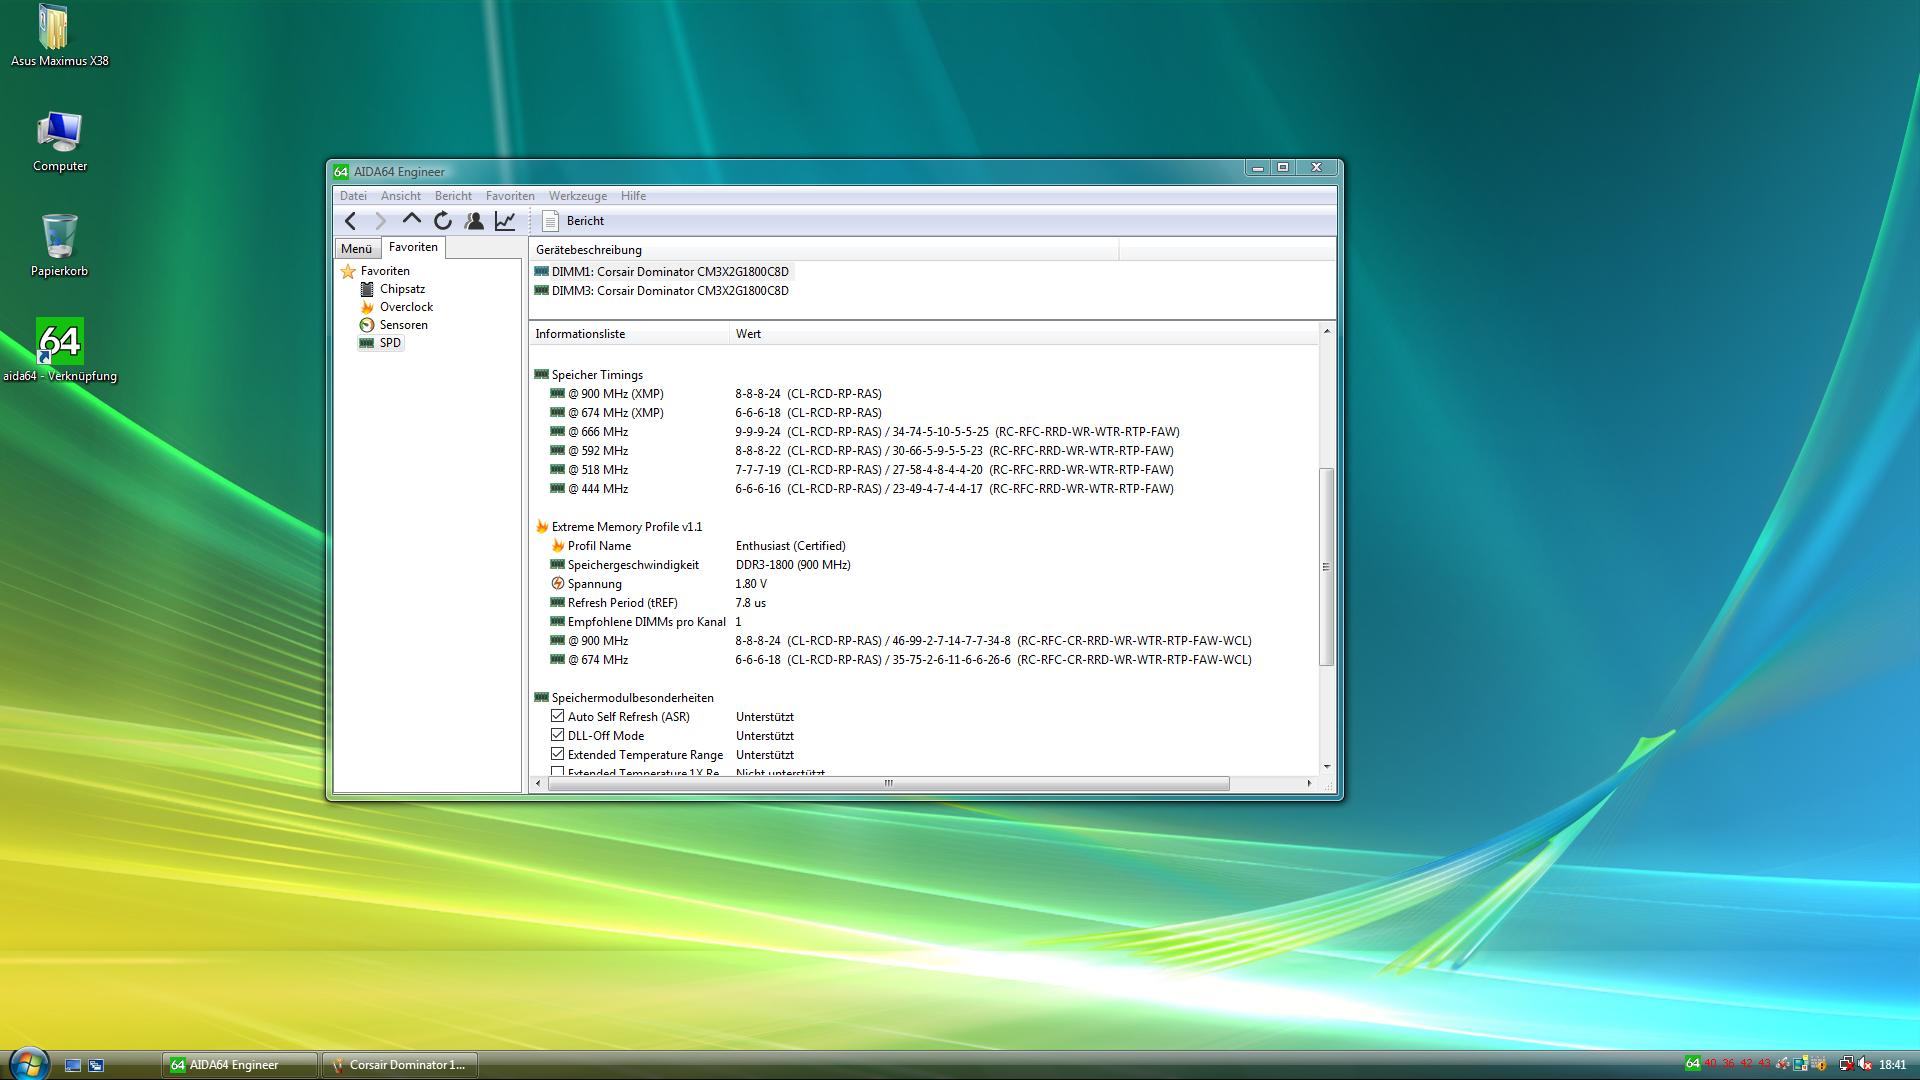Screen dimensions: 1920x1080
Task: Open the Datei menu
Action: (x=353, y=196)
